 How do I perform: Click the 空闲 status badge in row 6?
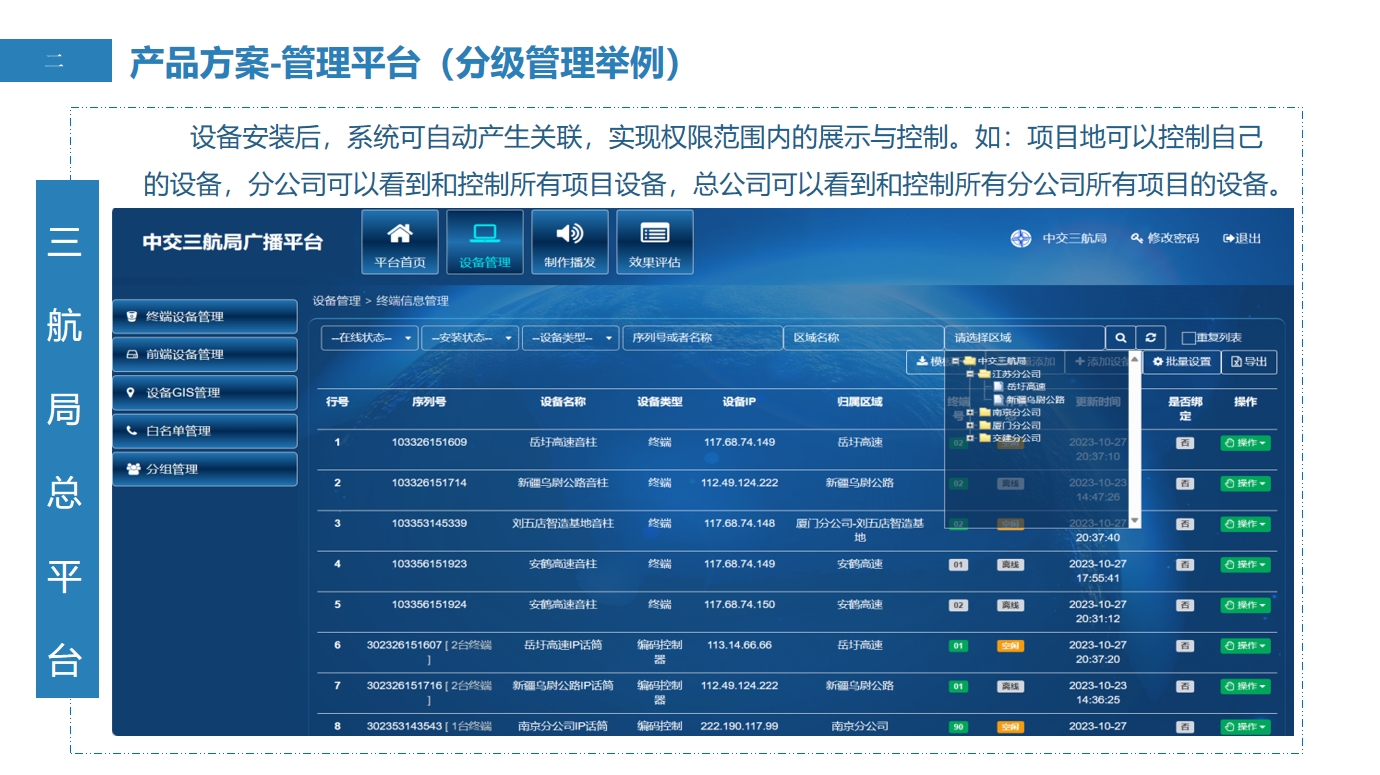(1010, 646)
